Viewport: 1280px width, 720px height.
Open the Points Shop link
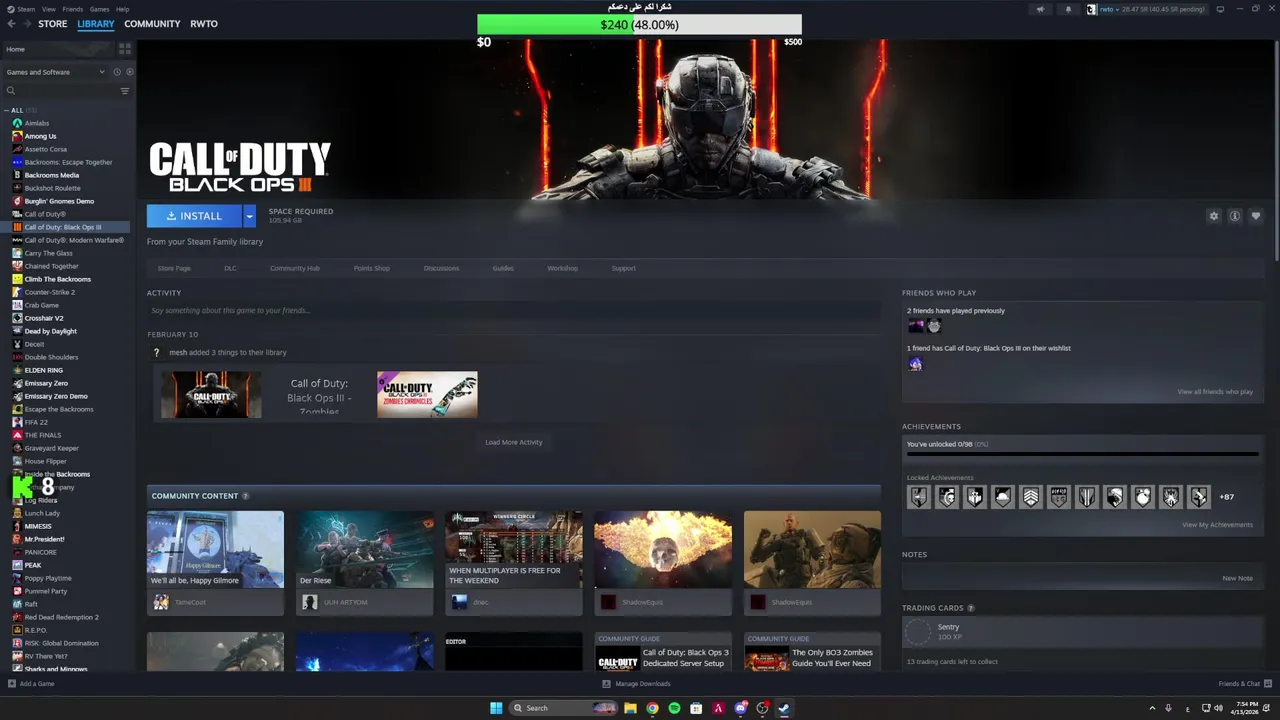pyautogui.click(x=372, y=268)
